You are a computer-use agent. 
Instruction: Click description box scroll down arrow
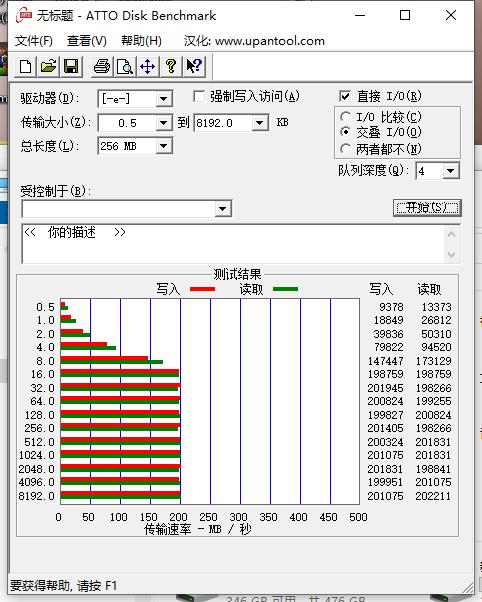(x=452, y=254)
